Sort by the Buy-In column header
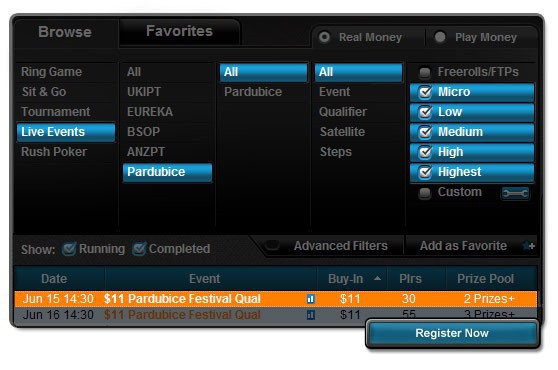This screenshot has width=558, height=370. tap(352, 279)
